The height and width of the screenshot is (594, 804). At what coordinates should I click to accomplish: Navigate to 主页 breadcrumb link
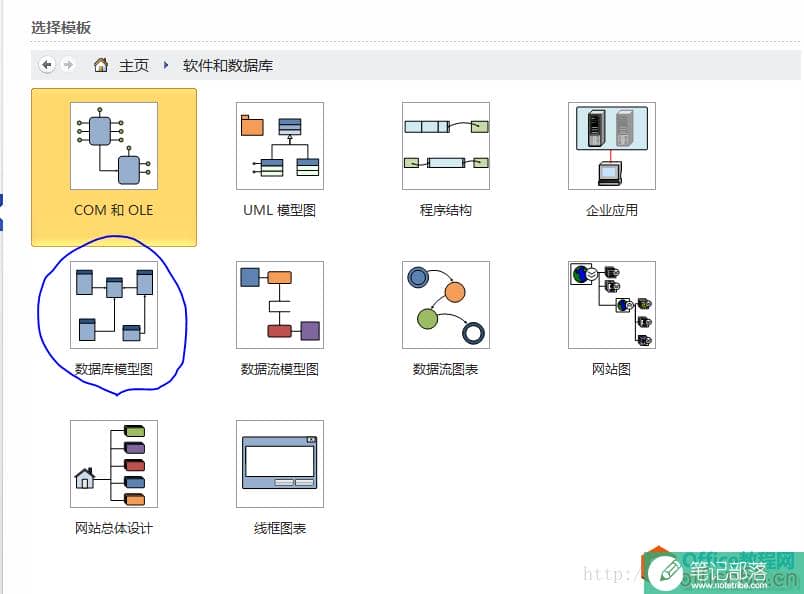134,65
